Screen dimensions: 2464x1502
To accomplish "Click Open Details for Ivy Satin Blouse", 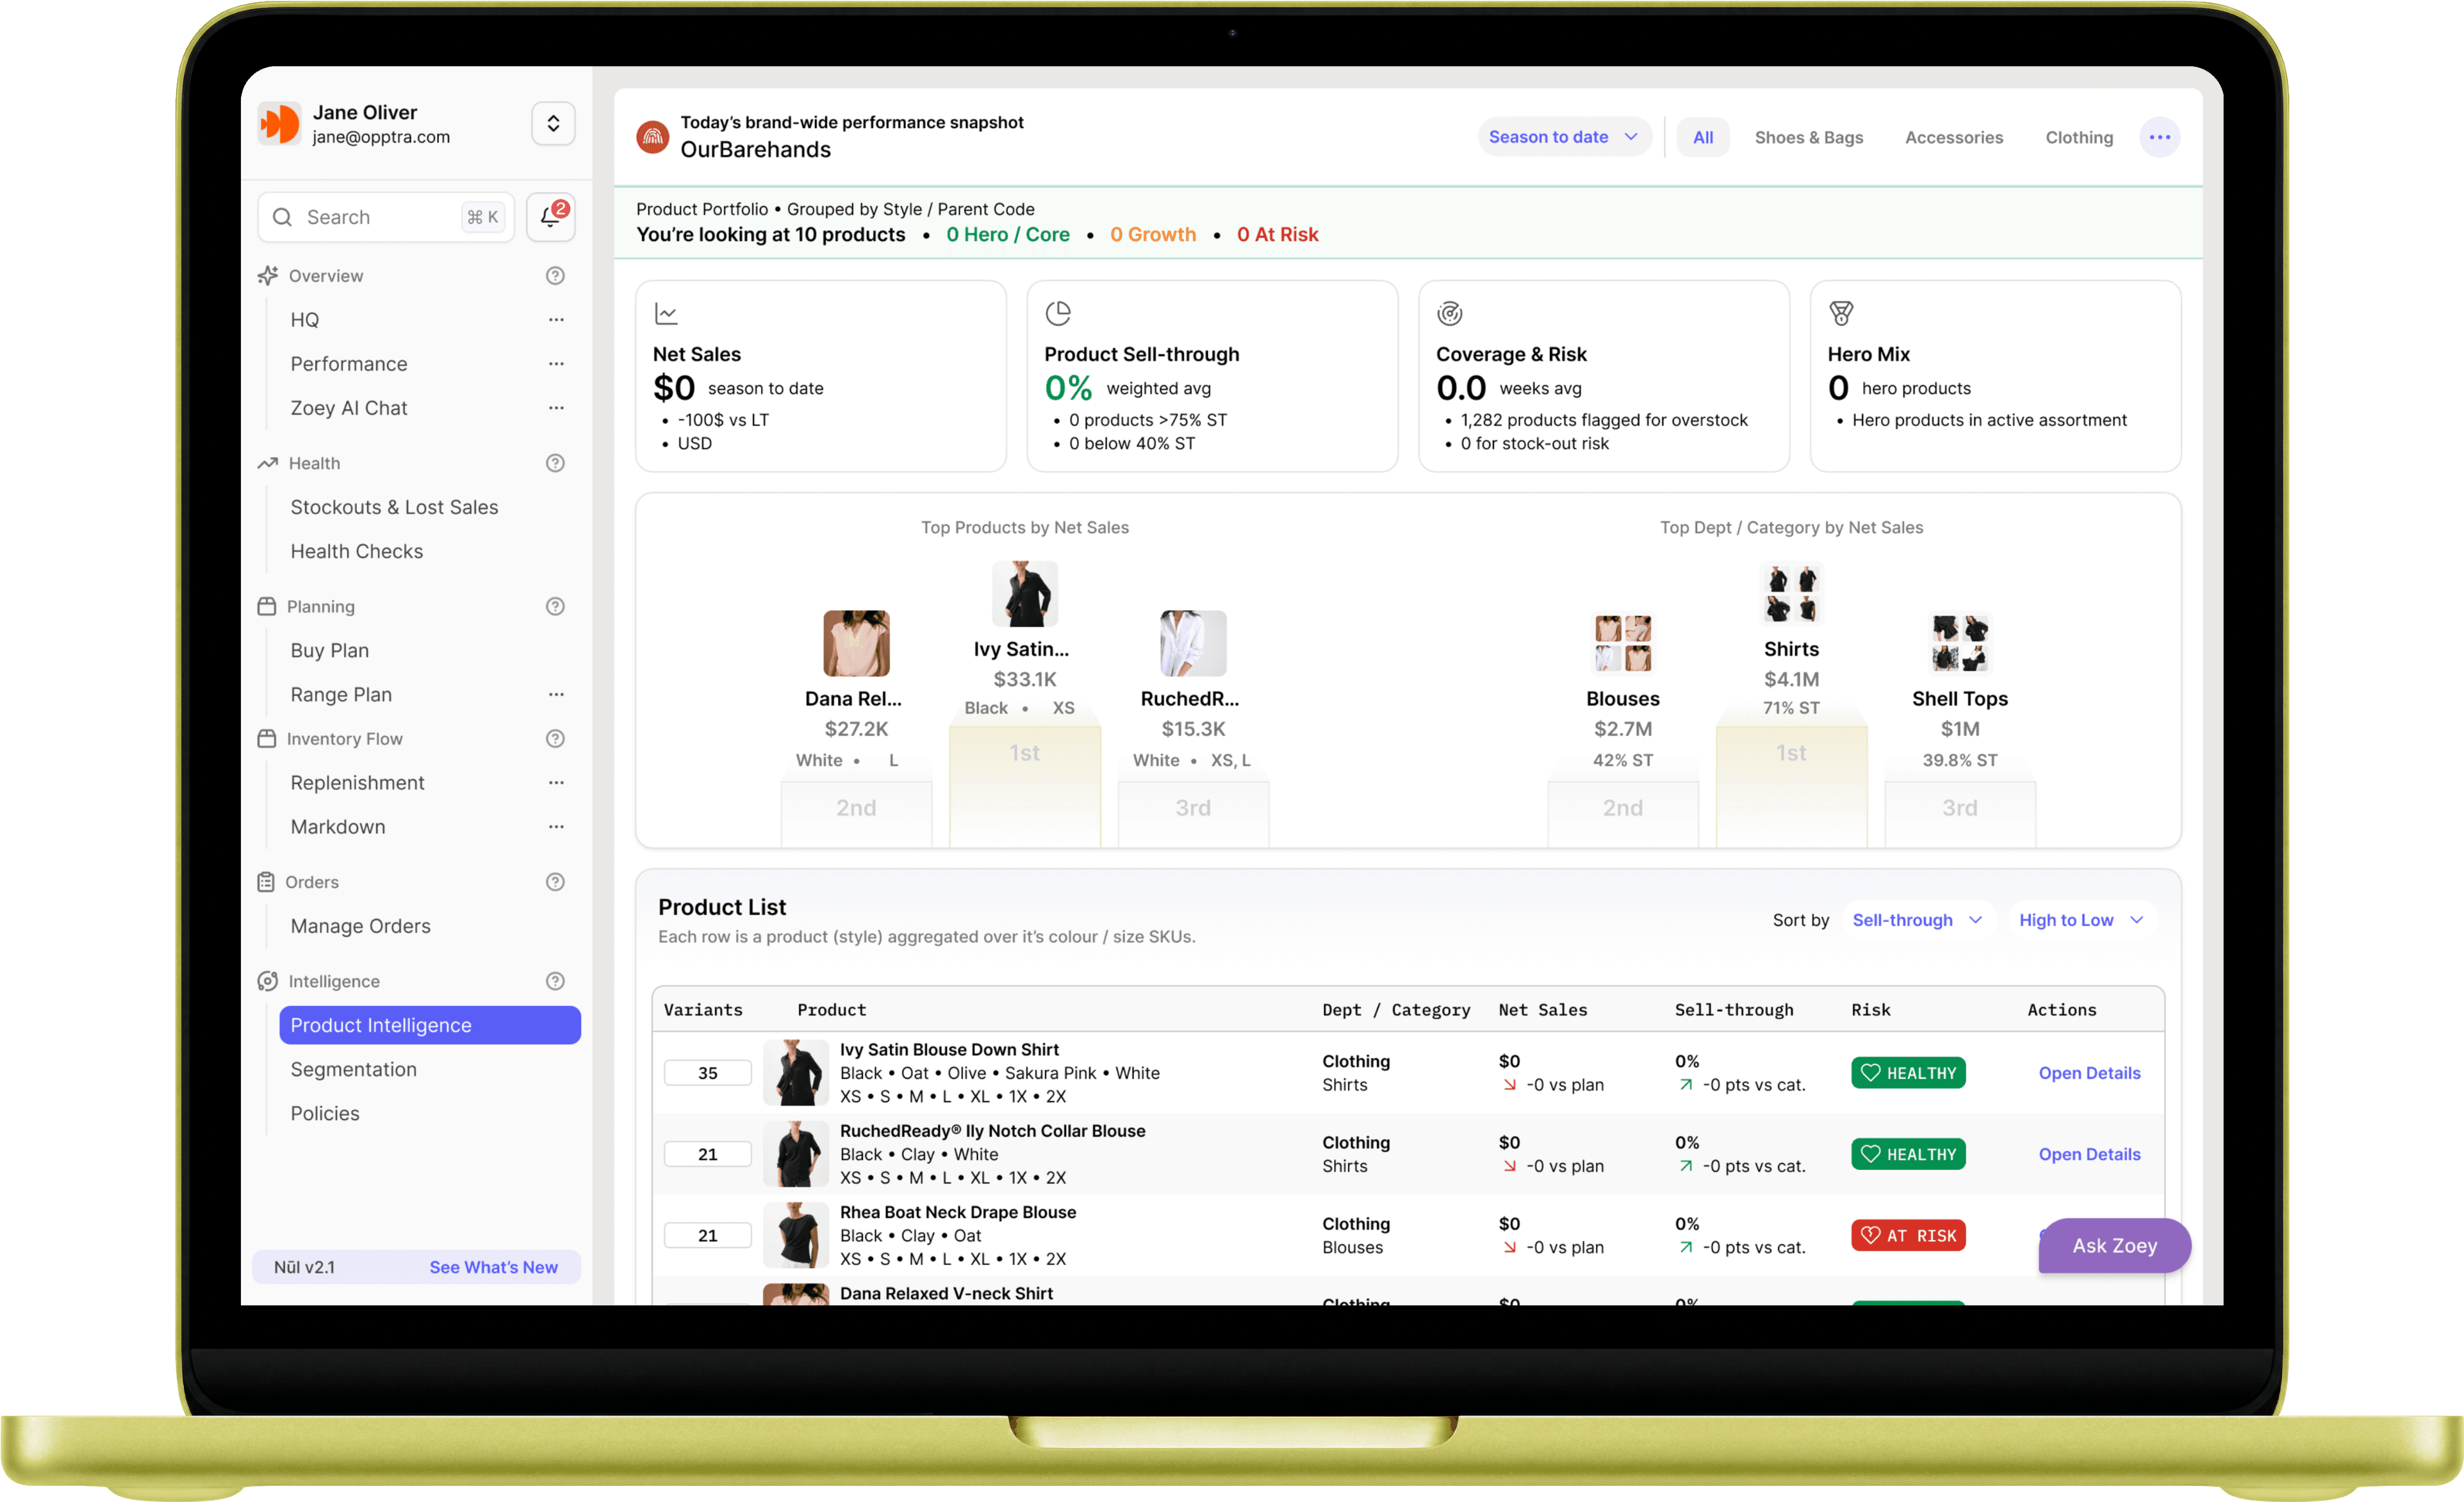I will tap(2089, 1073).
